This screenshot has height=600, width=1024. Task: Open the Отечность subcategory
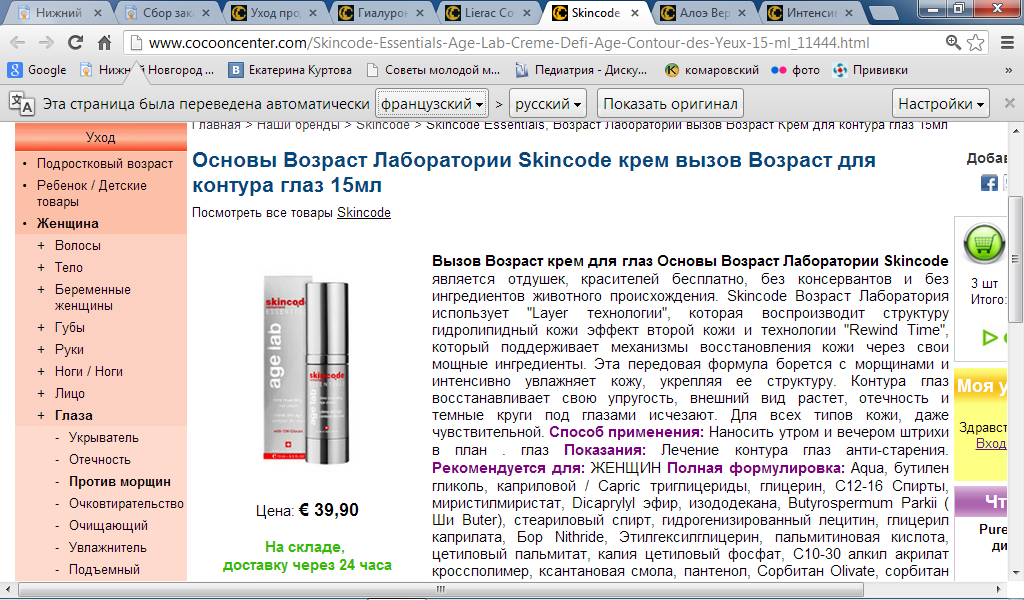(100, 460)
